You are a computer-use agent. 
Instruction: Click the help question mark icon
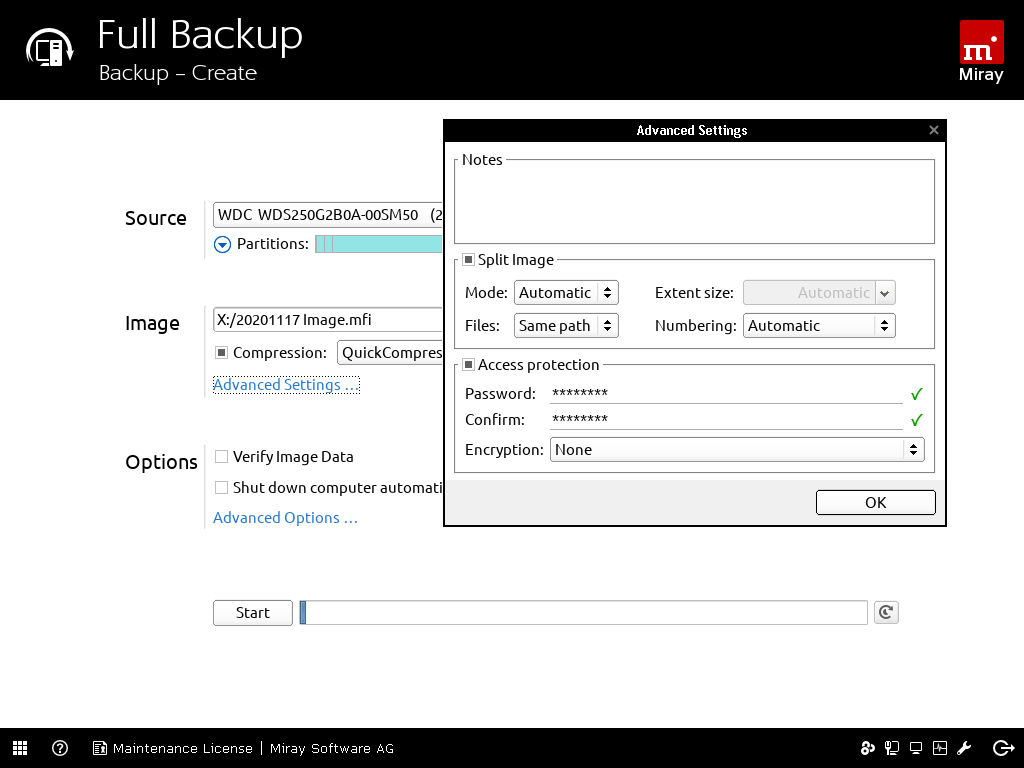(x=60, y=748)
